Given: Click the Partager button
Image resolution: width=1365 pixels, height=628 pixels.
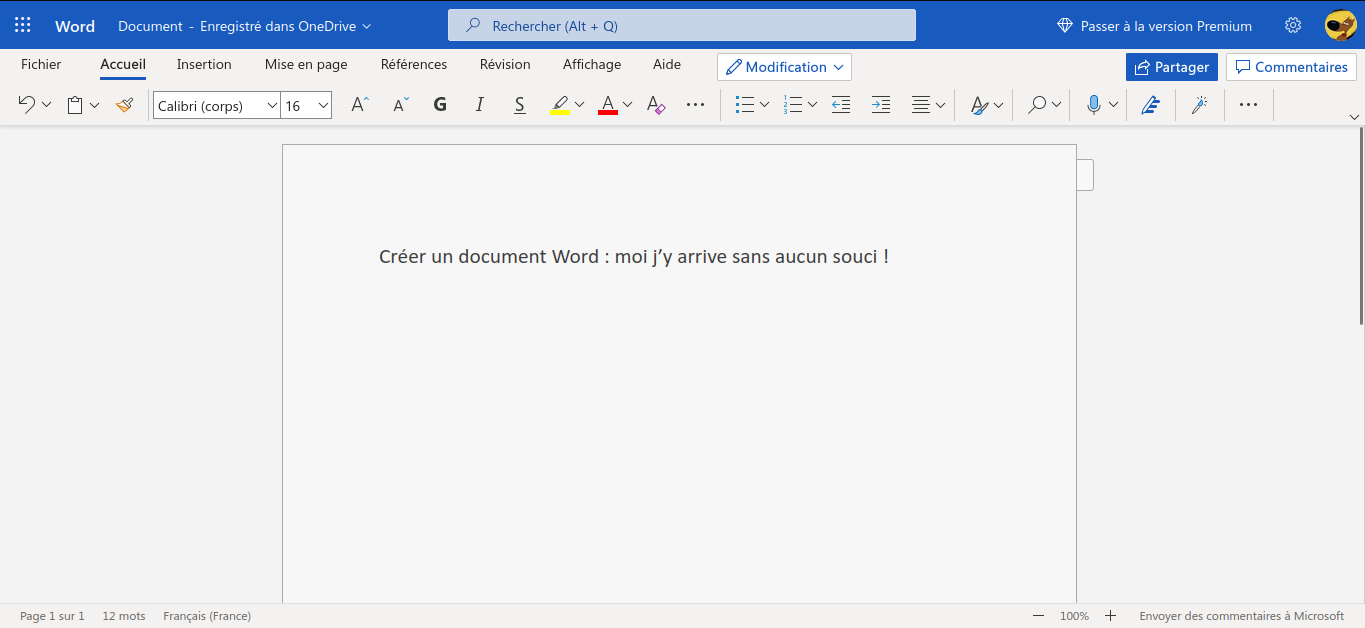Looking at the screenshot, I should coord(1171,67).
